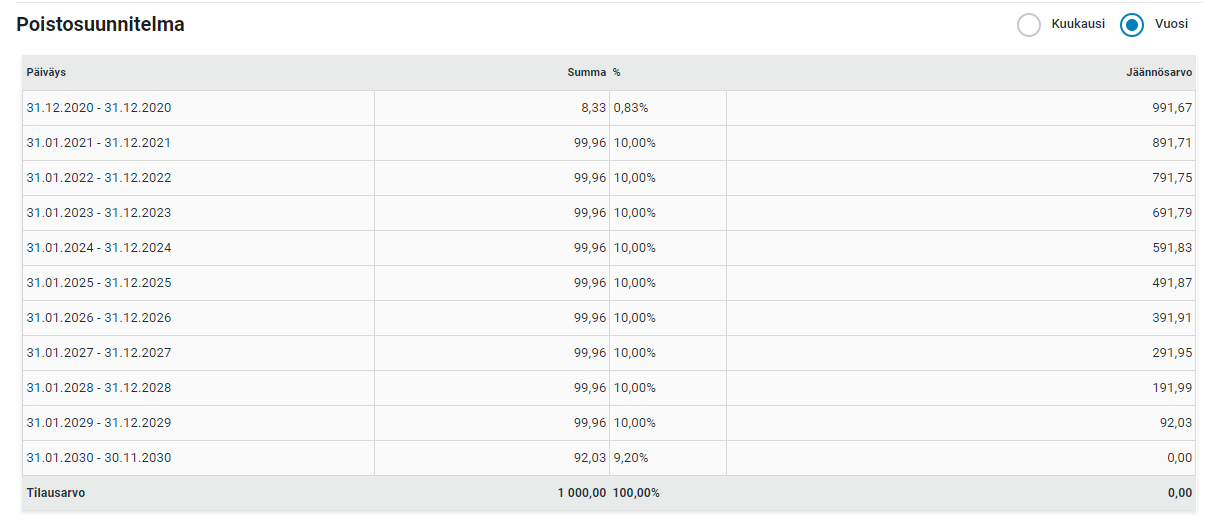Click the 991,67 residual value cell
This screenshot has height=522, width=1215.
click(1172, 108)
